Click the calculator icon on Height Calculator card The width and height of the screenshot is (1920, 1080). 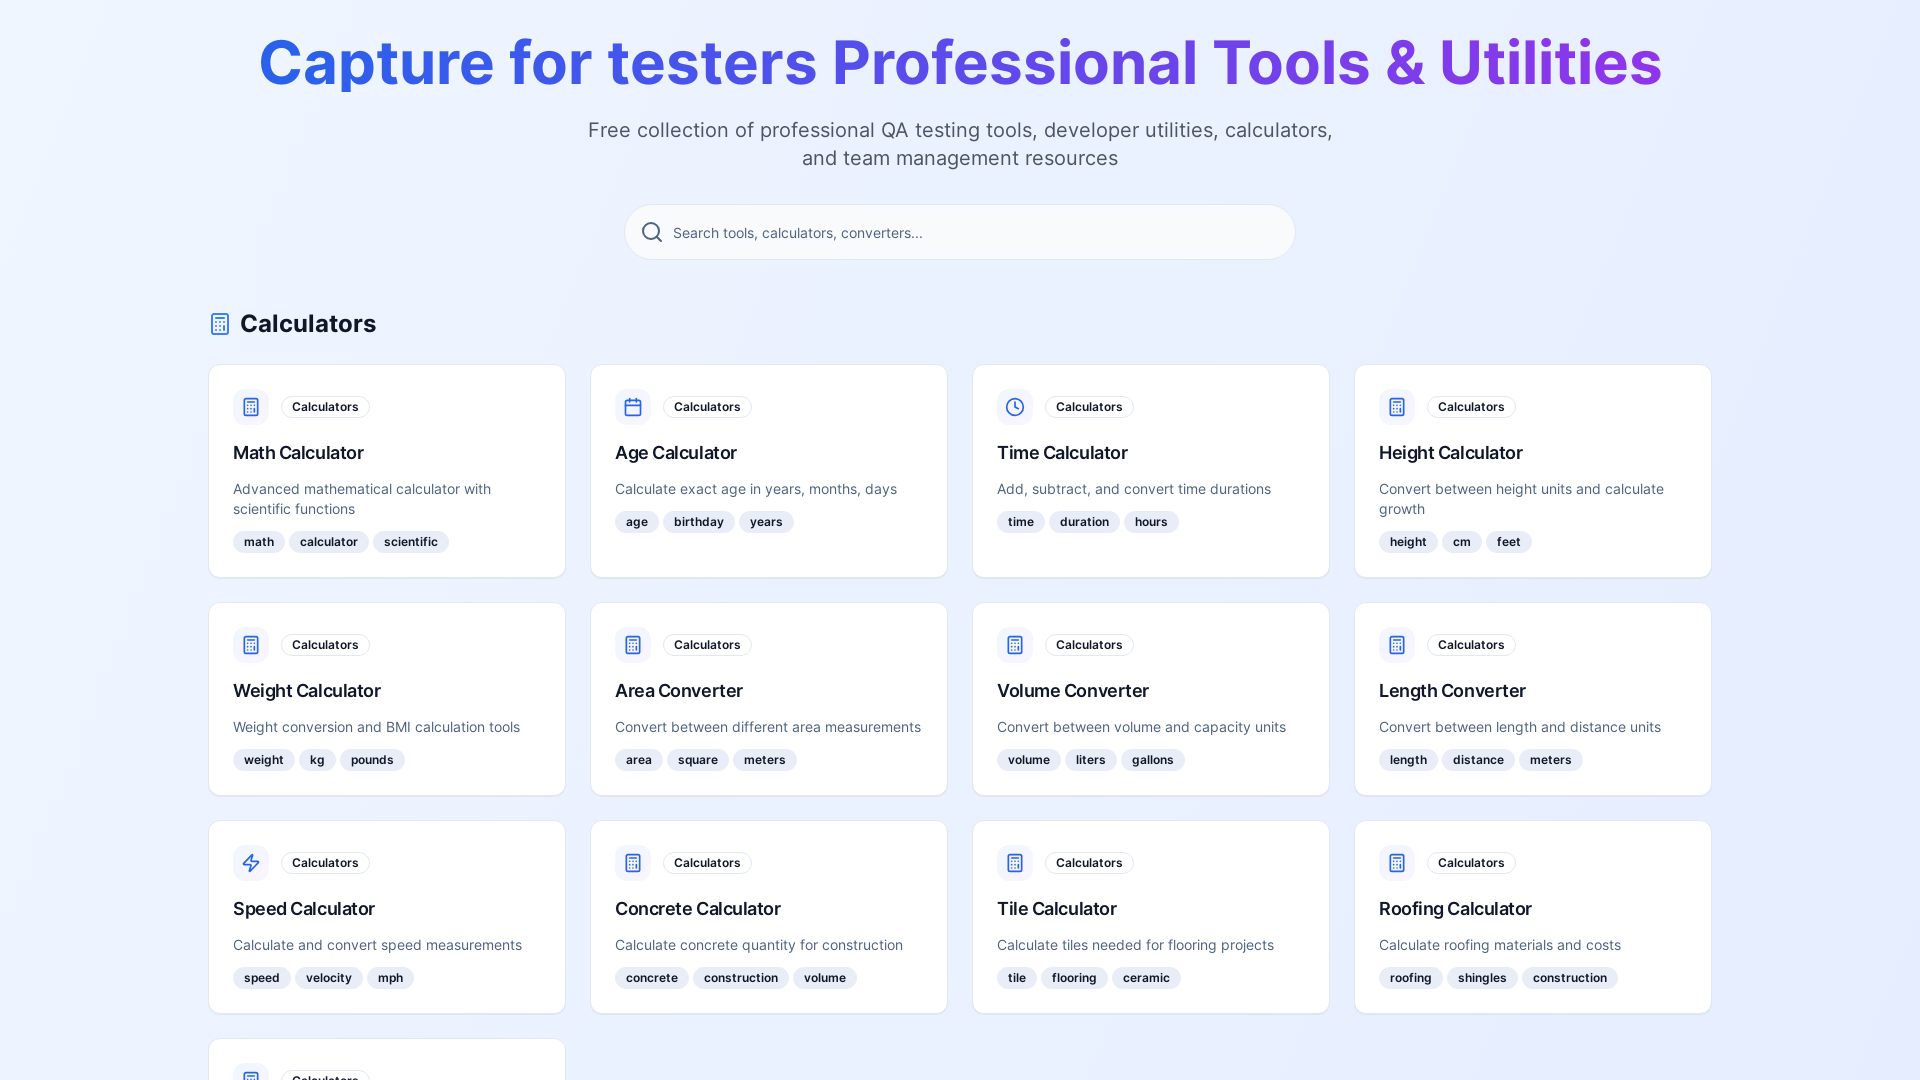1396,407
